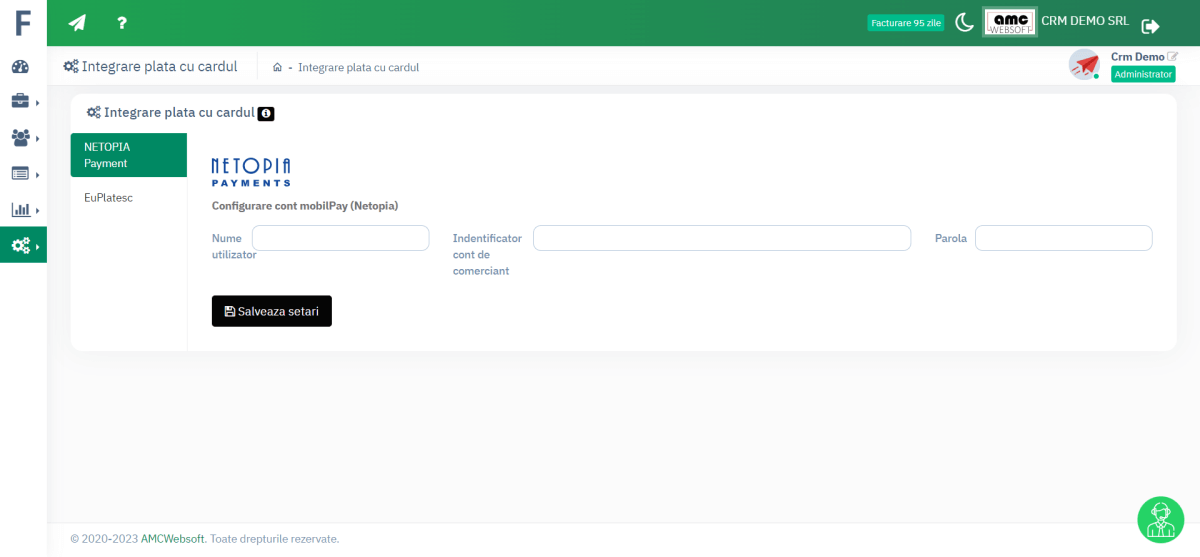Expand the briefcase menu in sidebar

click(21, 101)
